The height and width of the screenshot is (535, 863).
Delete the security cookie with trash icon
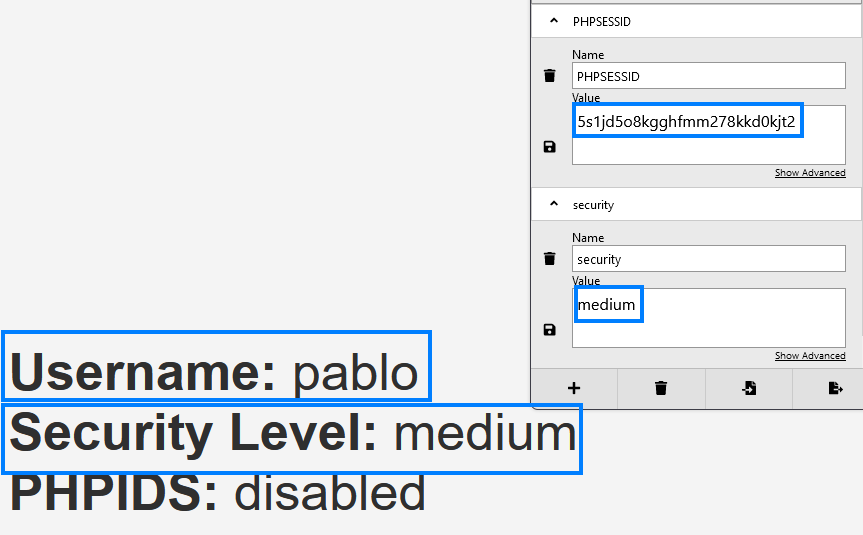[x=549, y=259]
